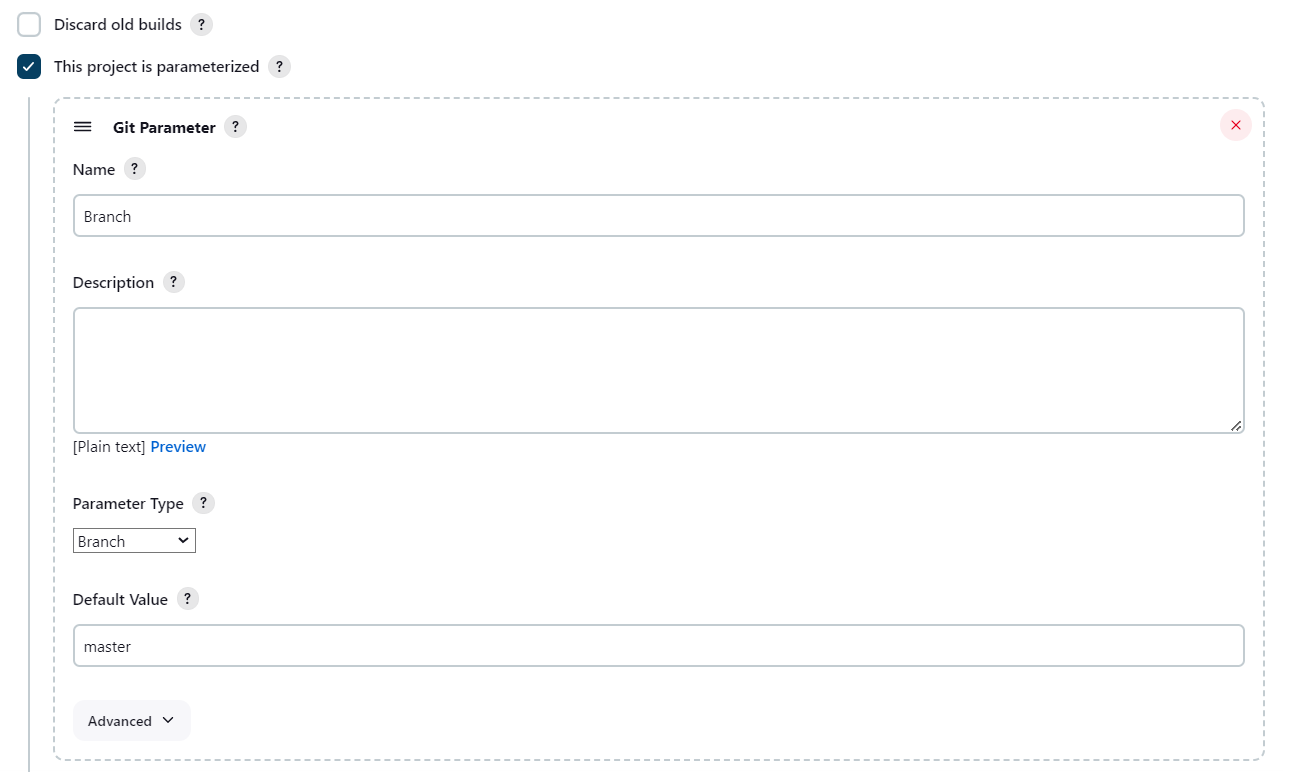Open help for Parameter Type
1290x772 pixels.
pyautogui.click(x=203, y=503)
